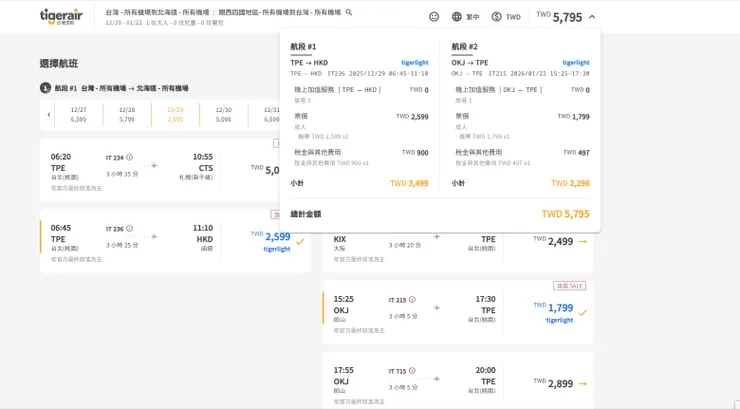Viewport: 740px width, 409px height.
Task: Go to previous dates with left arrow
Action: (49, 114)
